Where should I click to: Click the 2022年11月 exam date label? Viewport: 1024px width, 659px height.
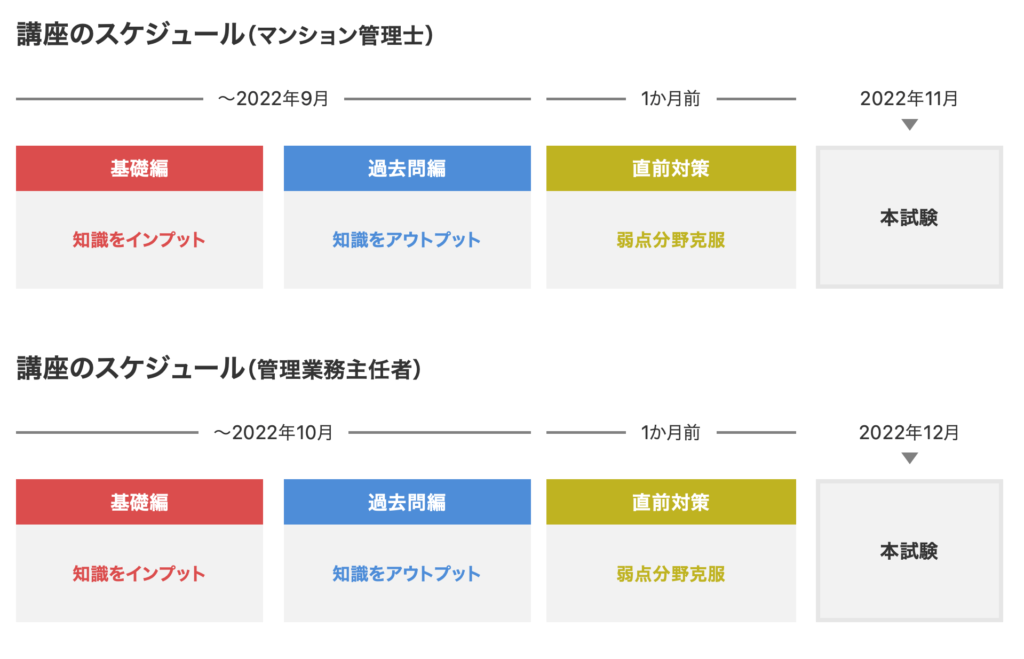pyautogui.click(x=909, y=99)
